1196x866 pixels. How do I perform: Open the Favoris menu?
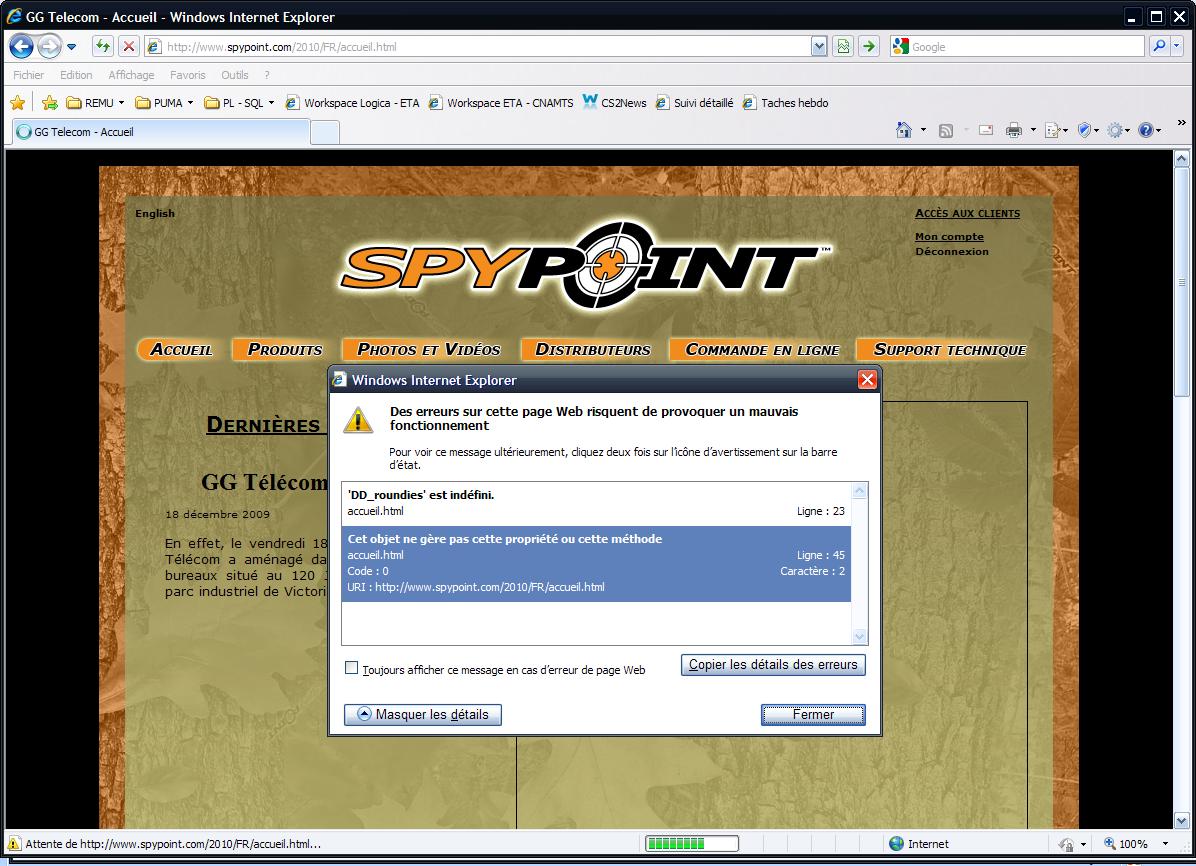pos(188,75)
